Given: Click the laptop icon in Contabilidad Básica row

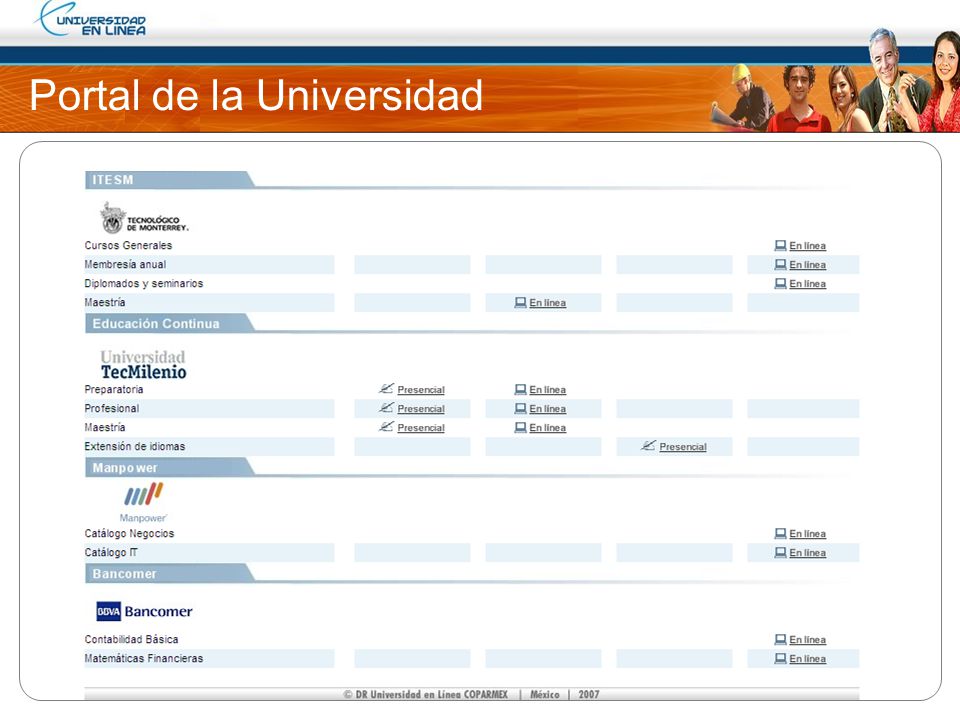Looking at the screenshot, I should [x=780, y=639].
